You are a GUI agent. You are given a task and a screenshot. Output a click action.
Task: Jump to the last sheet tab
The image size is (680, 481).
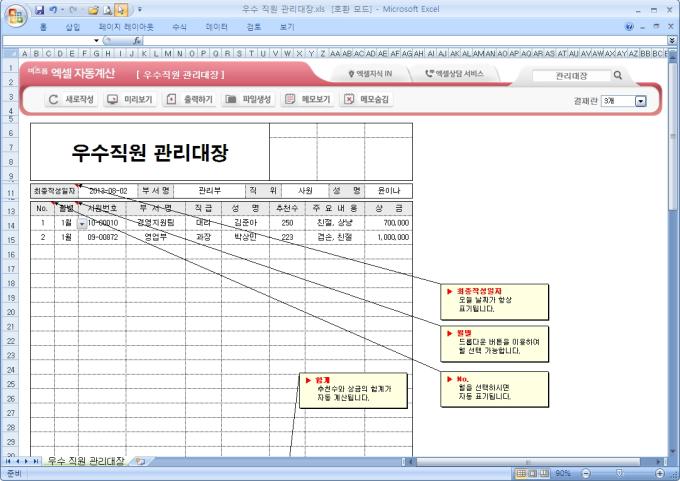[x=36, y=461]
